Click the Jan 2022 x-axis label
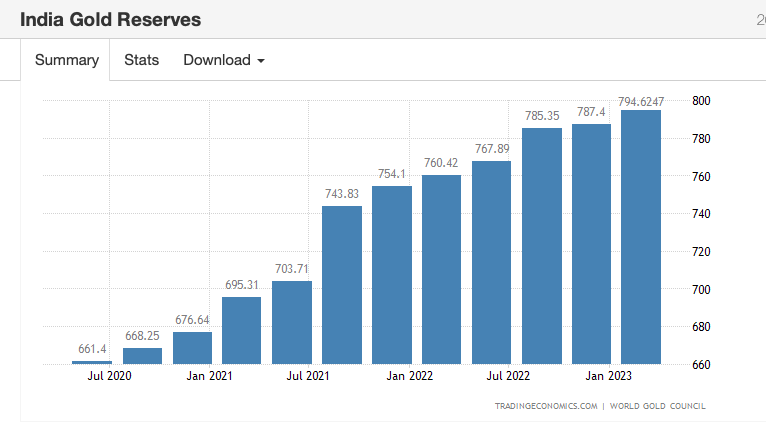Screen dimensions: 766x443 click(x=409, y=376)
